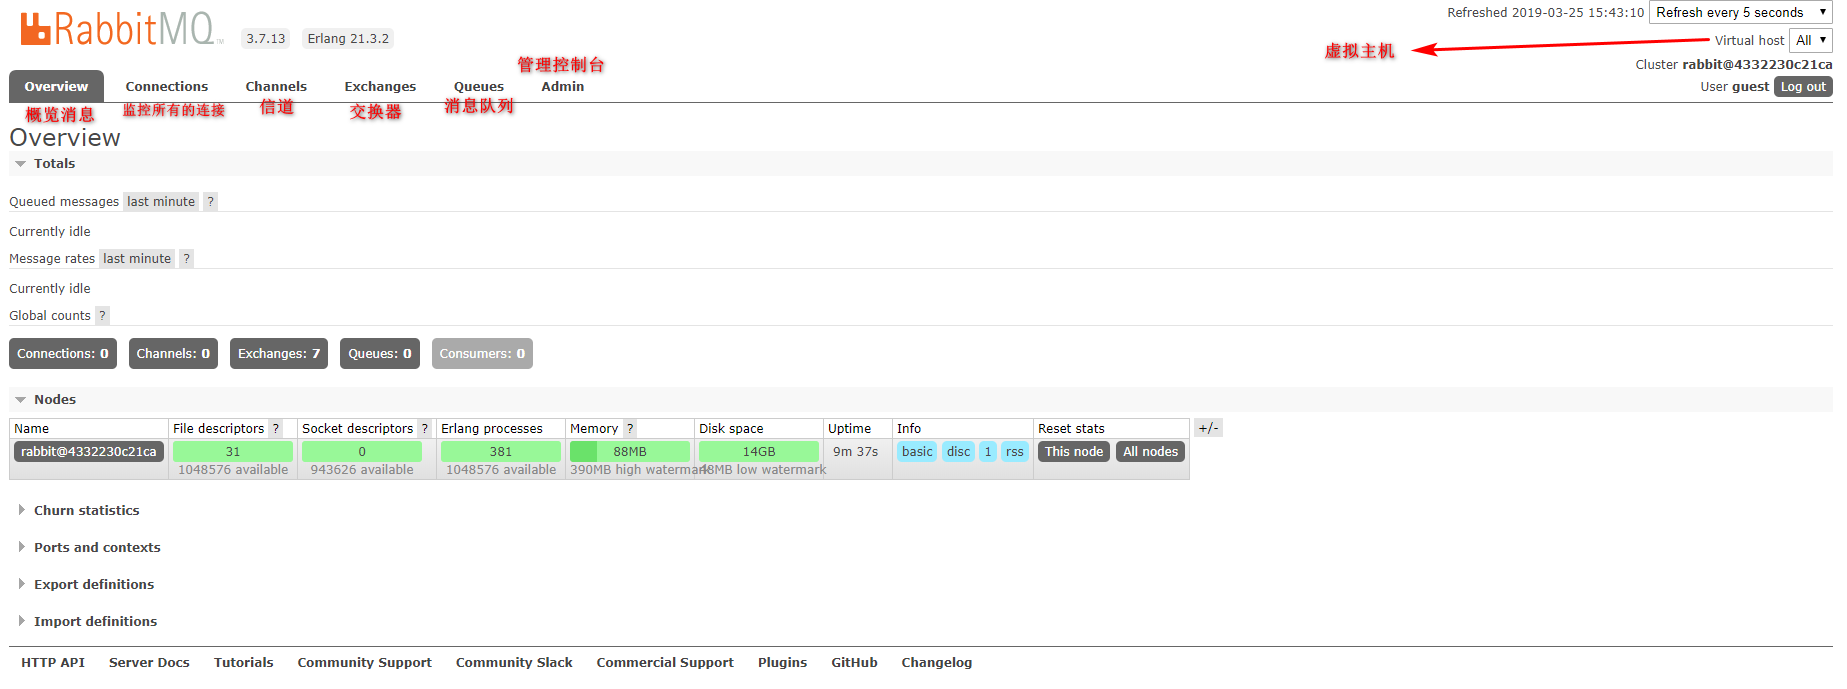
Task: Click the Socket descriptors 0 bar
Action: coord(362,452)
